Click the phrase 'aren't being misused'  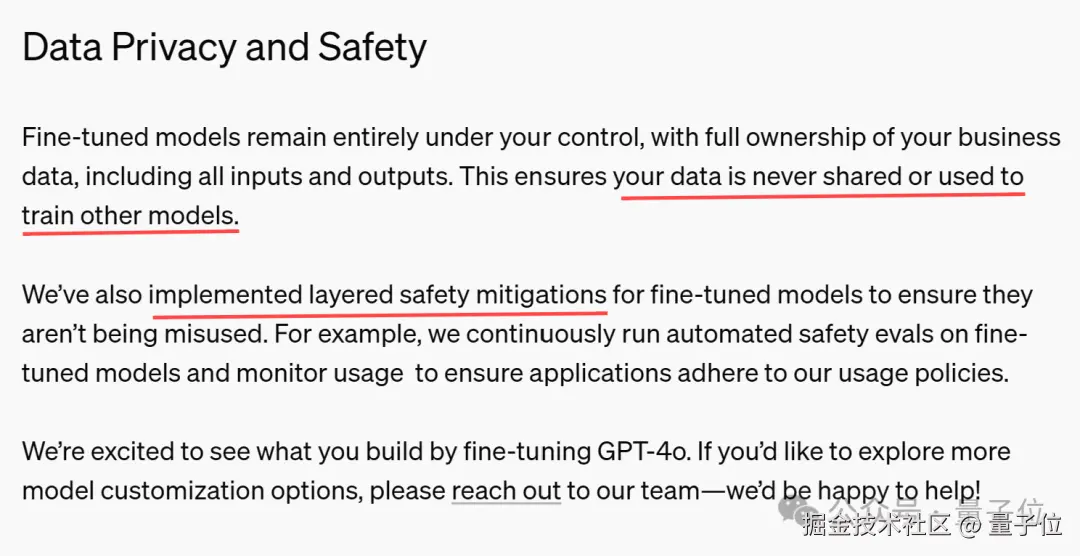pyautogui.click(x=143, y=334)
